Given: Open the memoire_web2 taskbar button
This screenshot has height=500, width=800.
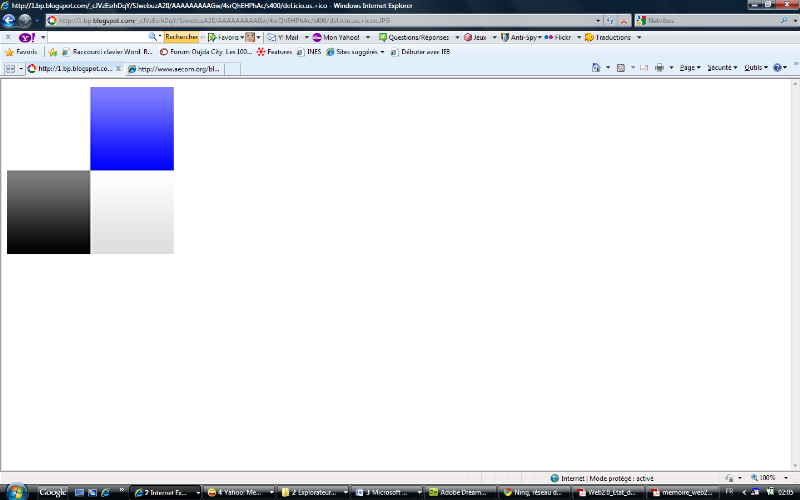Looking at the screenshot, I should click(683, 492).
